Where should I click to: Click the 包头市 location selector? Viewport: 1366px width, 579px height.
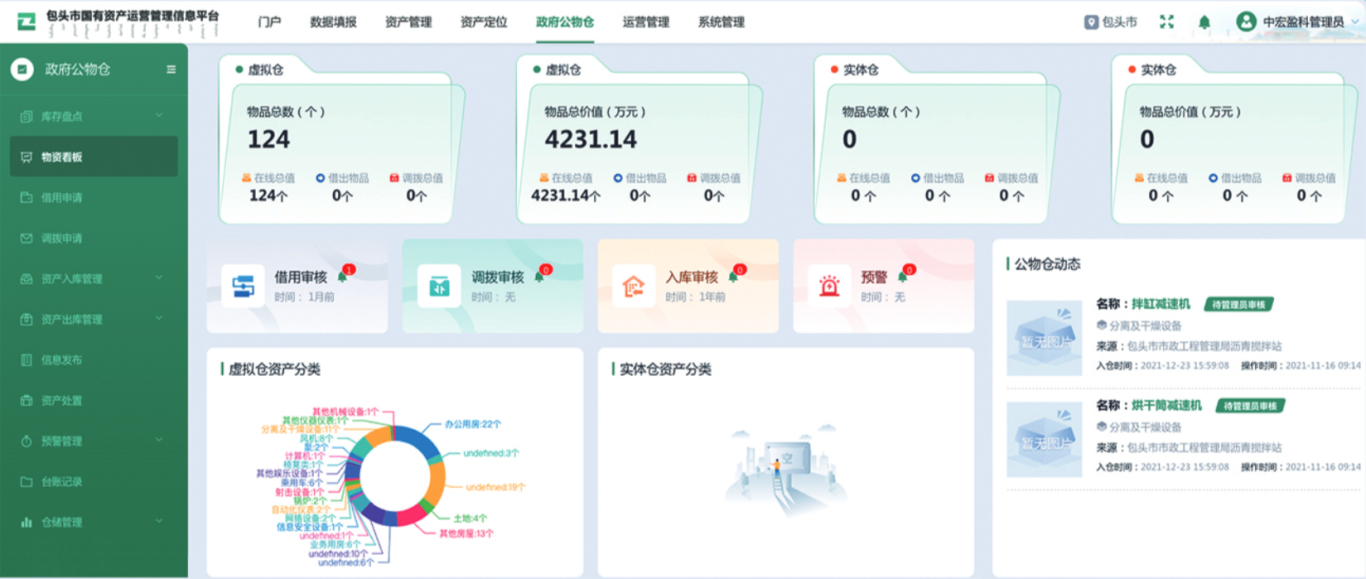(1111, 22)
